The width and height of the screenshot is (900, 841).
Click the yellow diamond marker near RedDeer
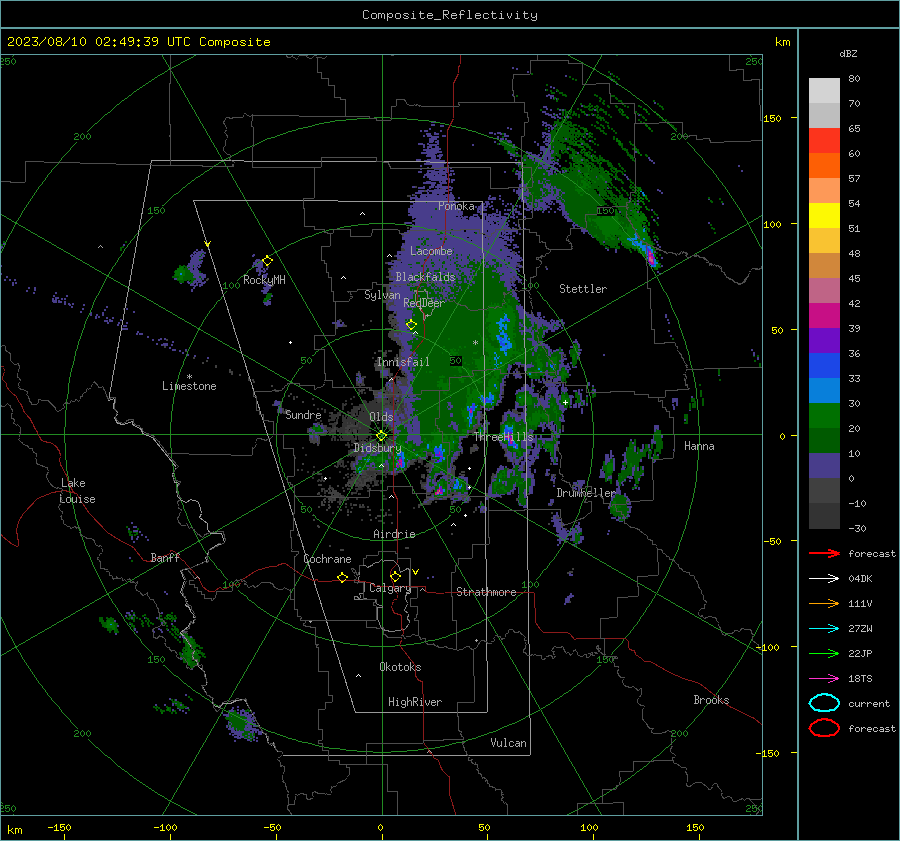coord(411,325)
